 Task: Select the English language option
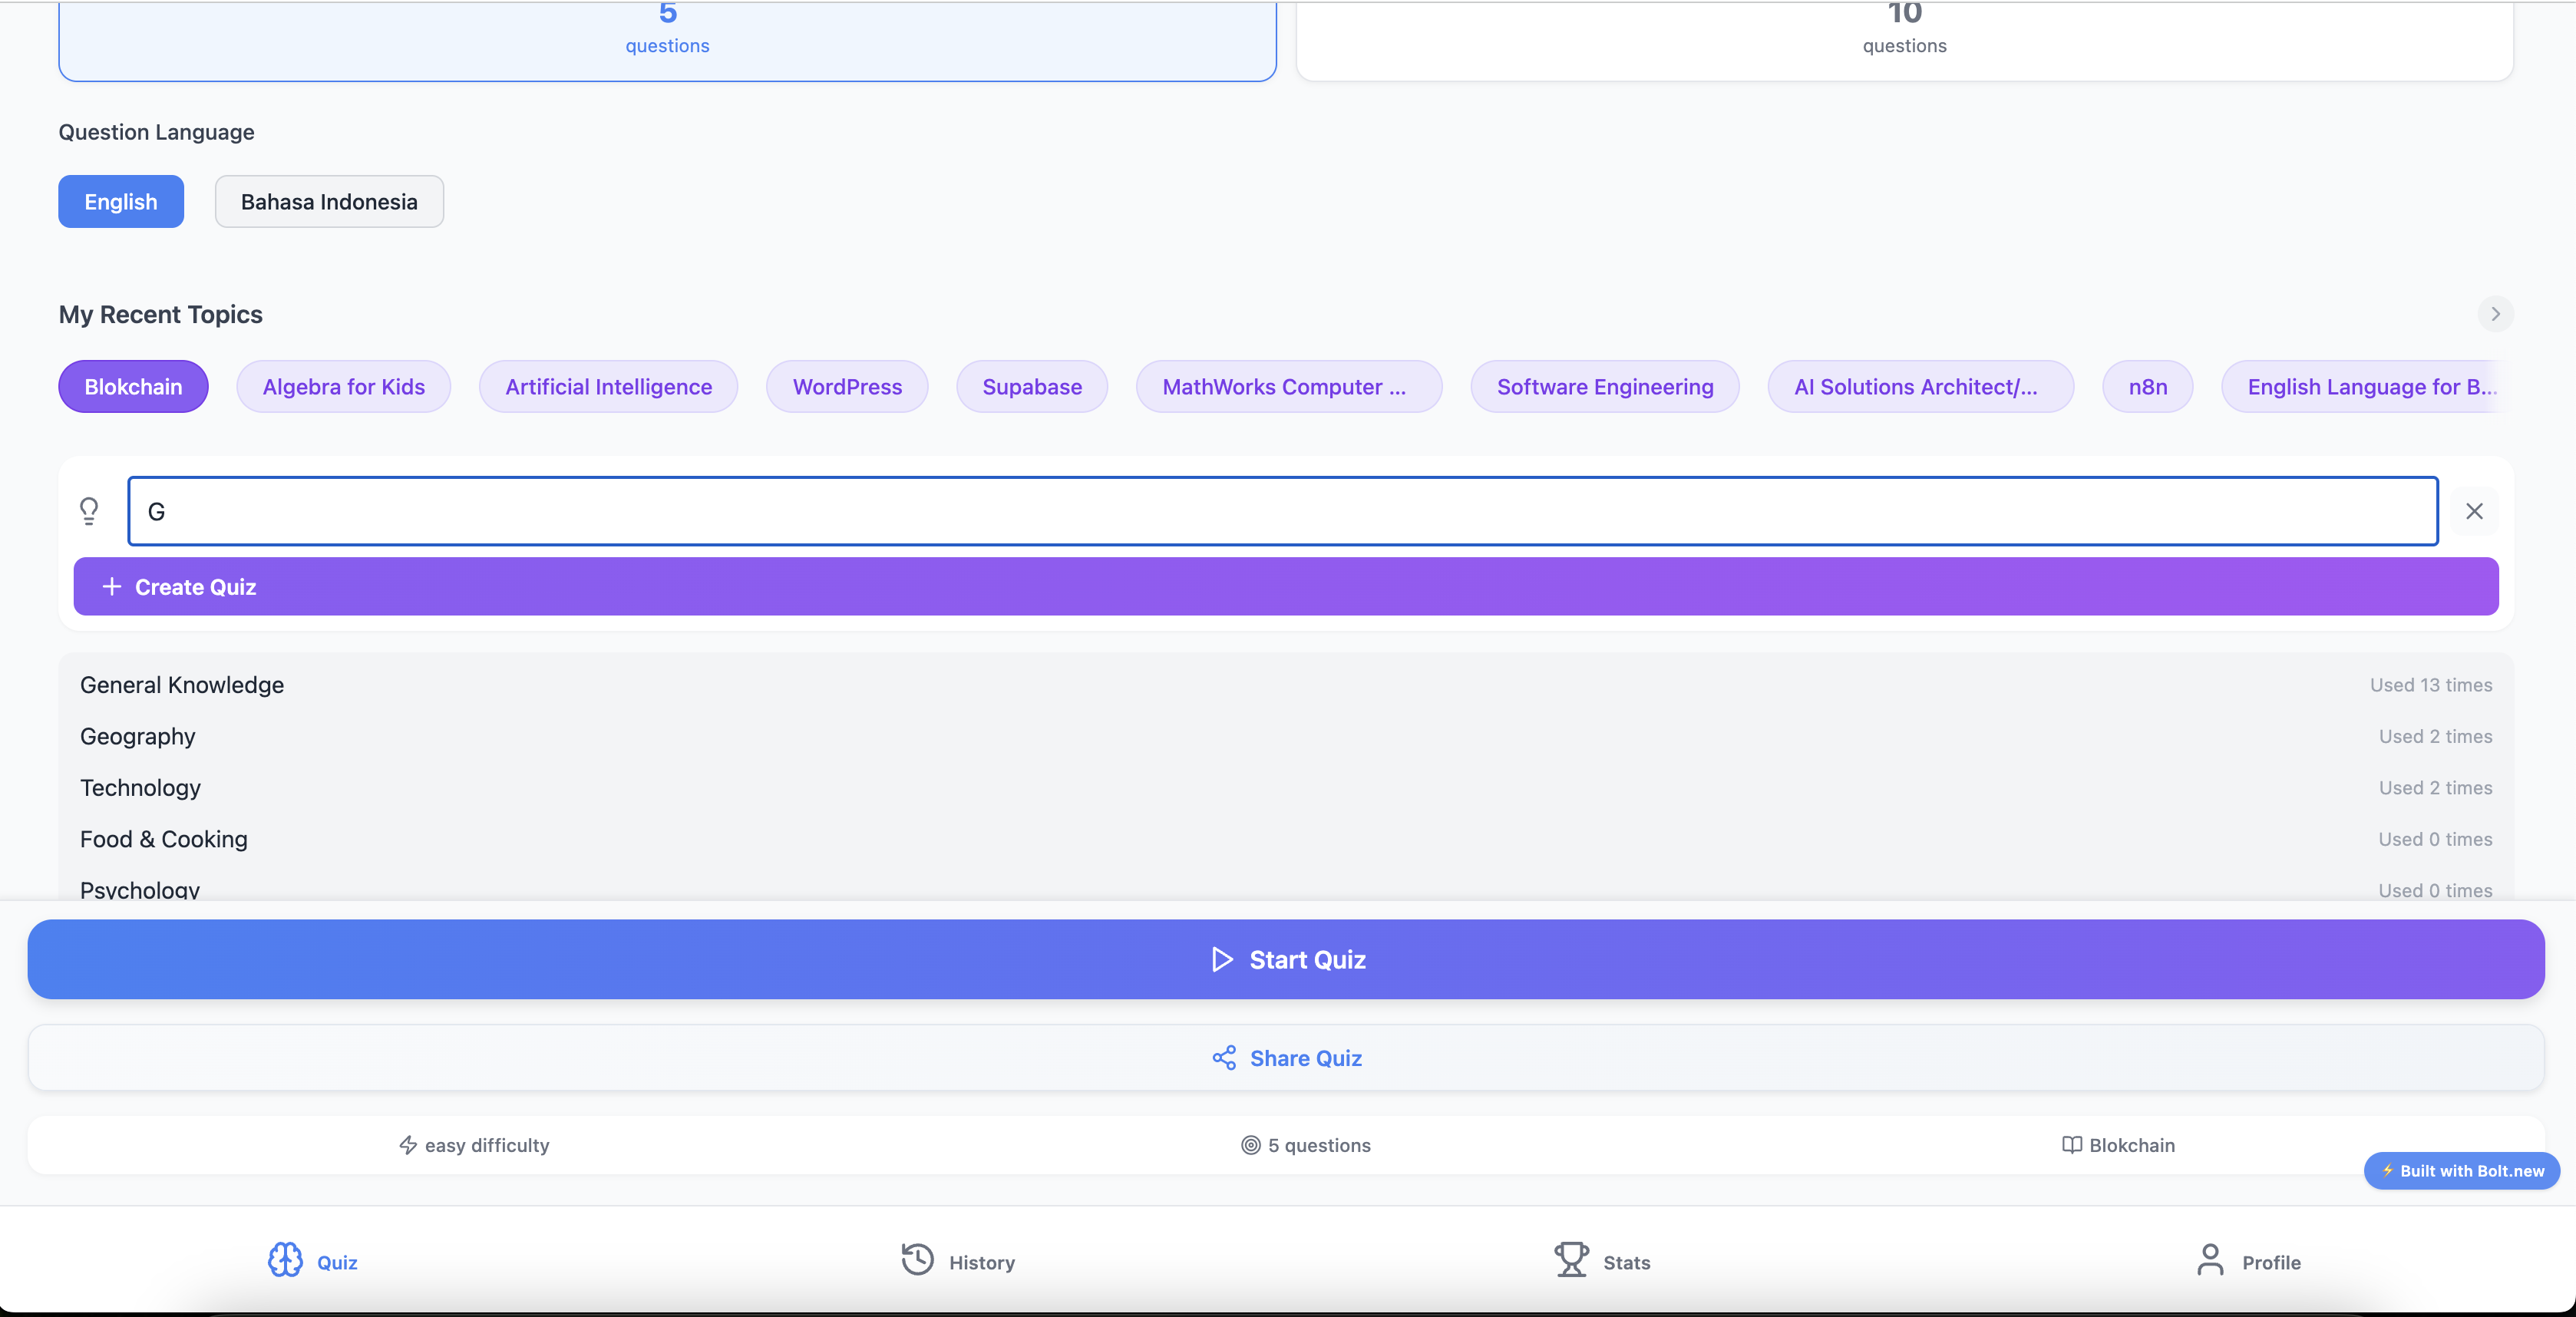click(121, 202)
